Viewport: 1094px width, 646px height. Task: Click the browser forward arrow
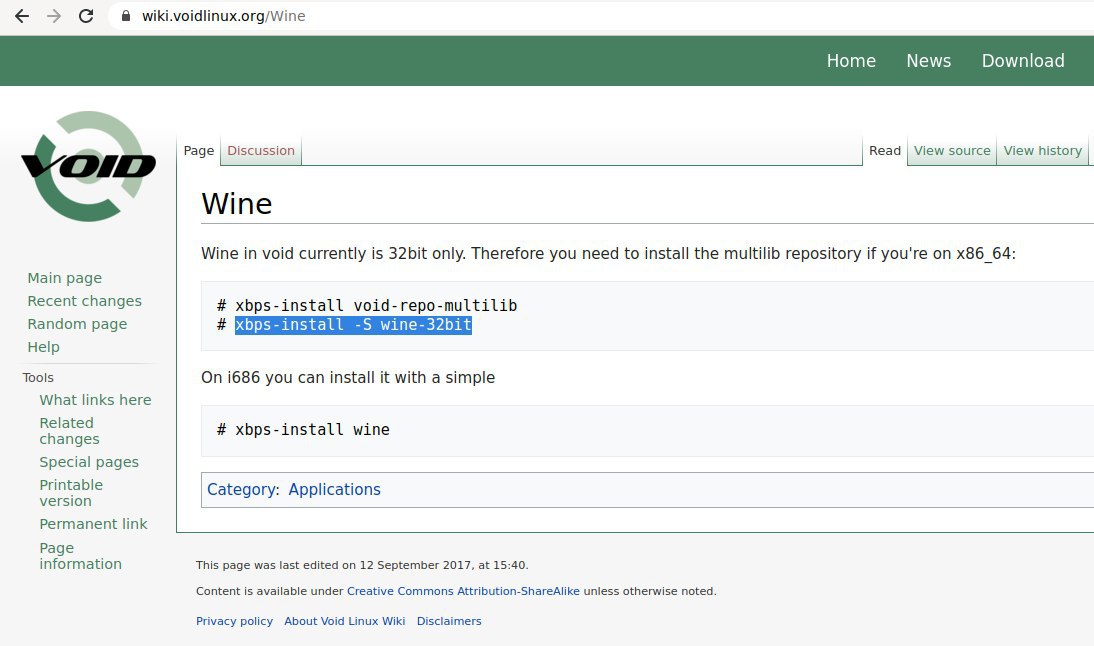(54, 16)
